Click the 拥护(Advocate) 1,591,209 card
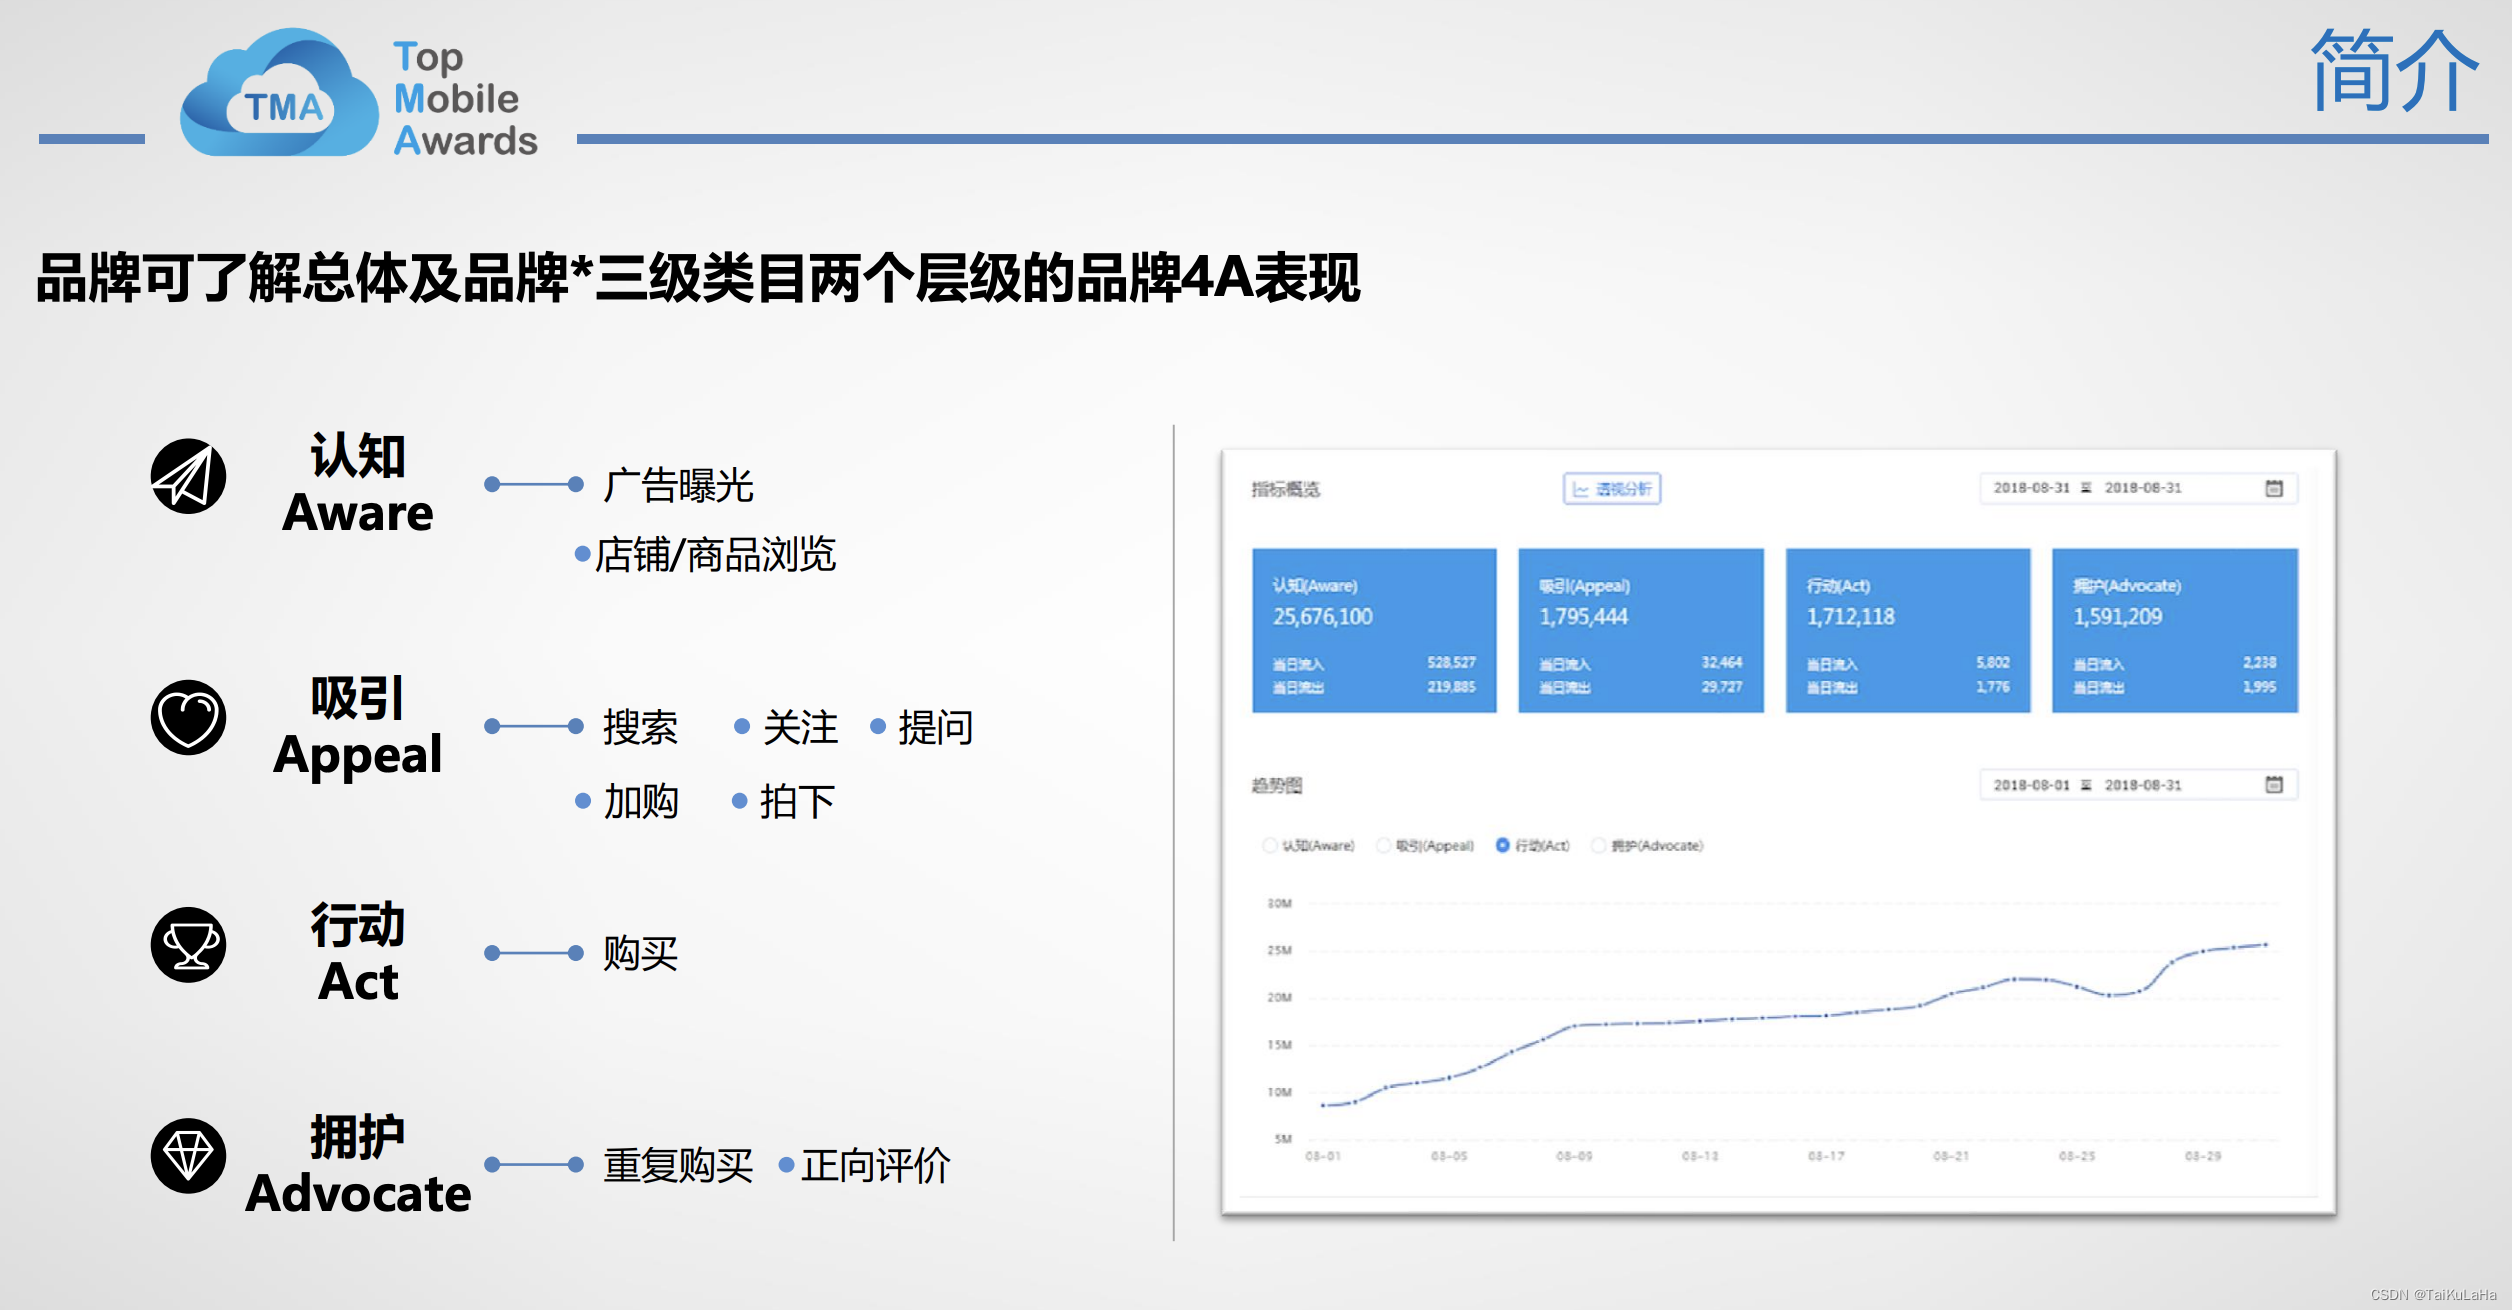 tap(2175, 630)
